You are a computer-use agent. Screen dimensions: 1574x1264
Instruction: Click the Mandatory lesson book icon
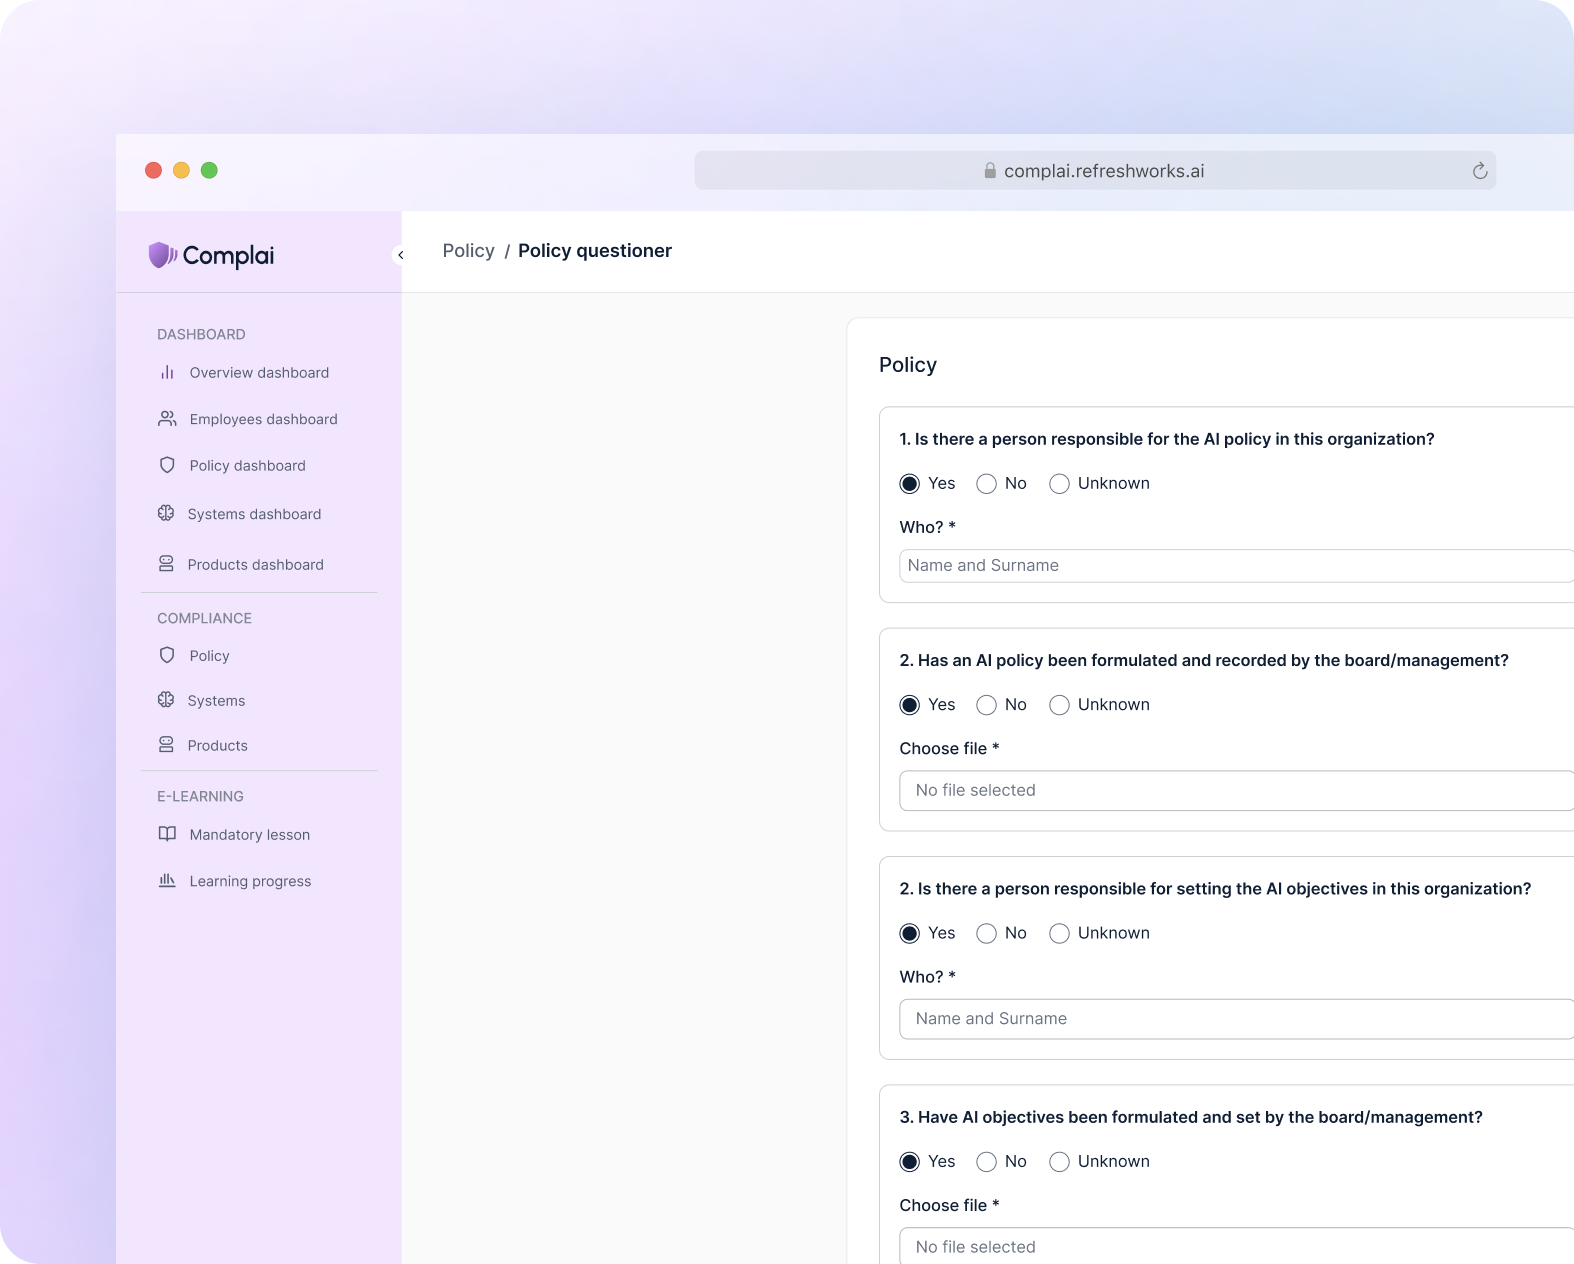click(167, 835)
